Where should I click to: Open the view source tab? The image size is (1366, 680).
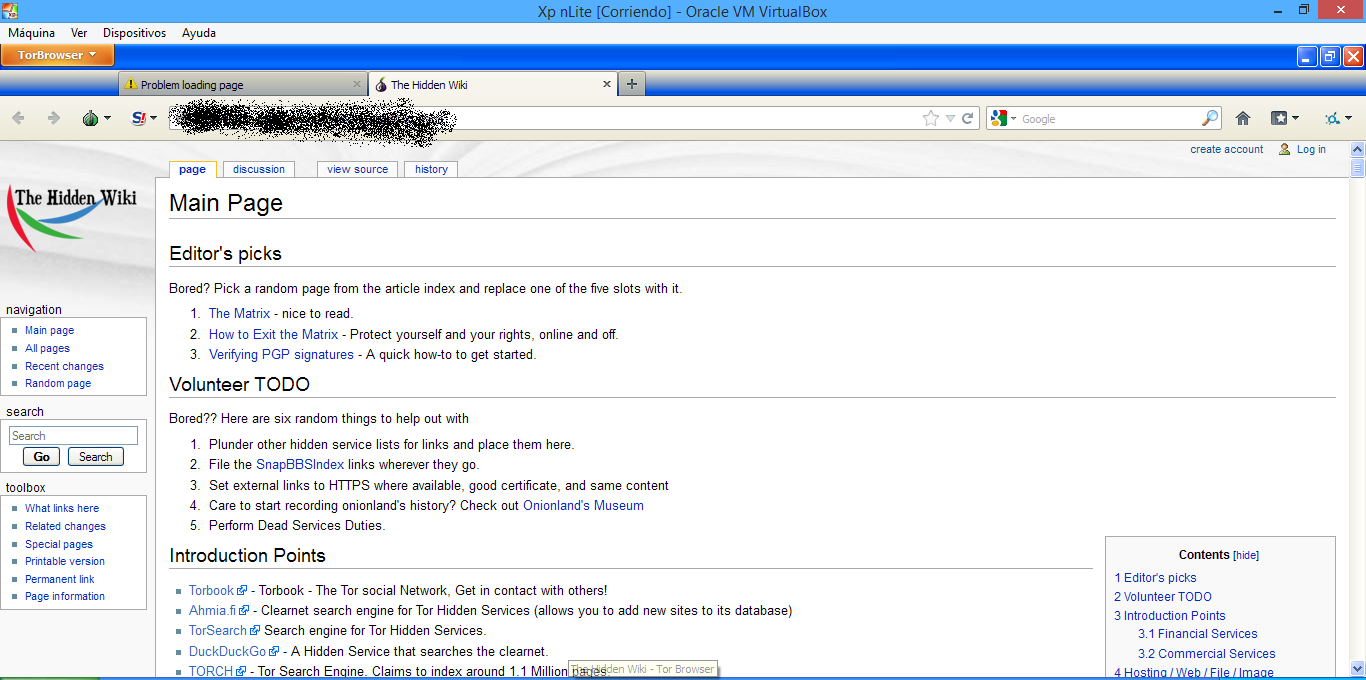(x=357, y=169)
